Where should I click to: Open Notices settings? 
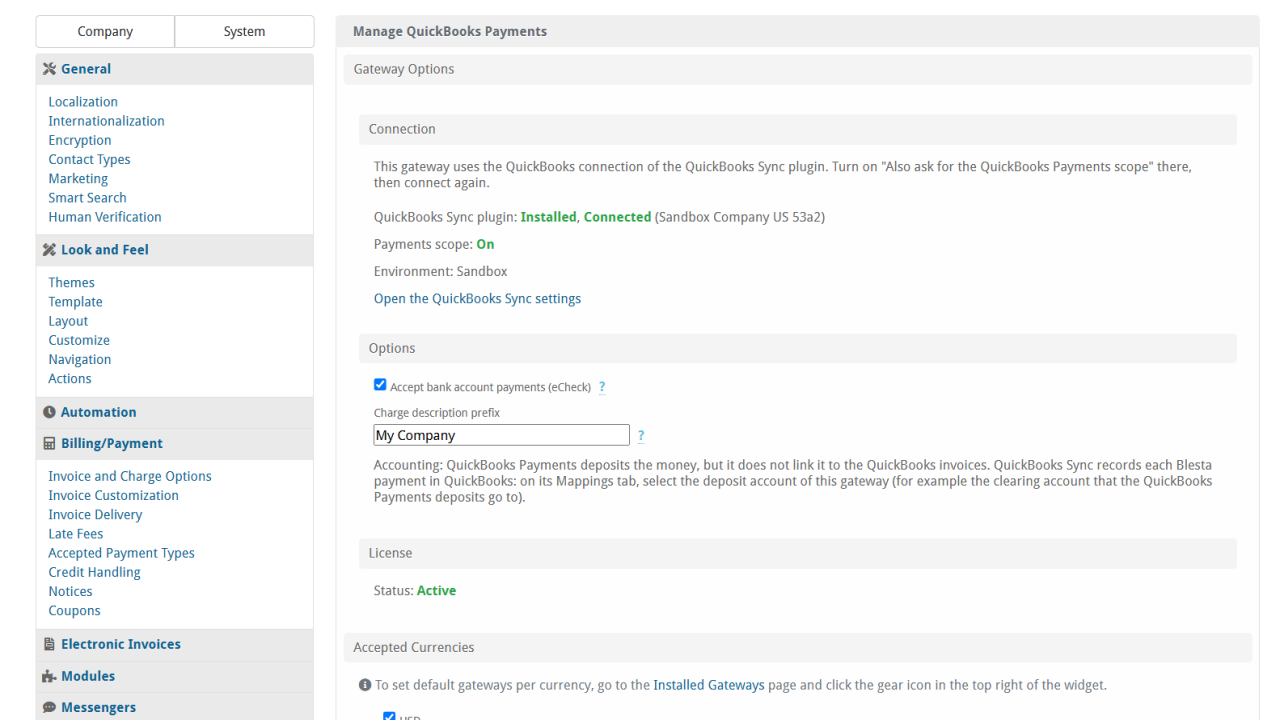(x=70, y=592)
